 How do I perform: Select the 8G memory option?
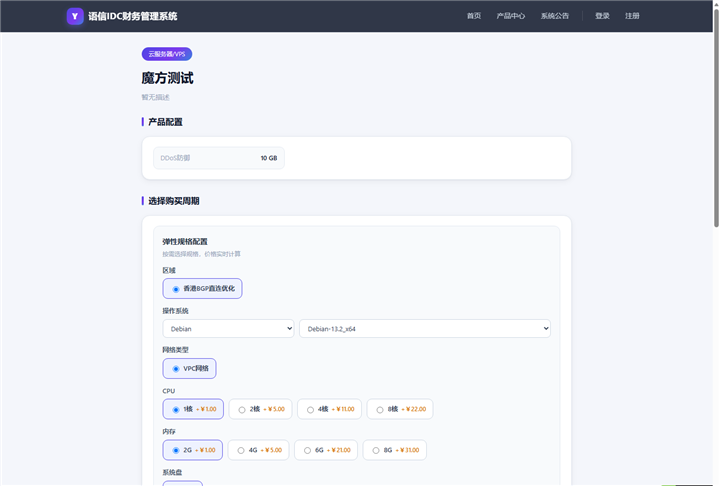394,450
